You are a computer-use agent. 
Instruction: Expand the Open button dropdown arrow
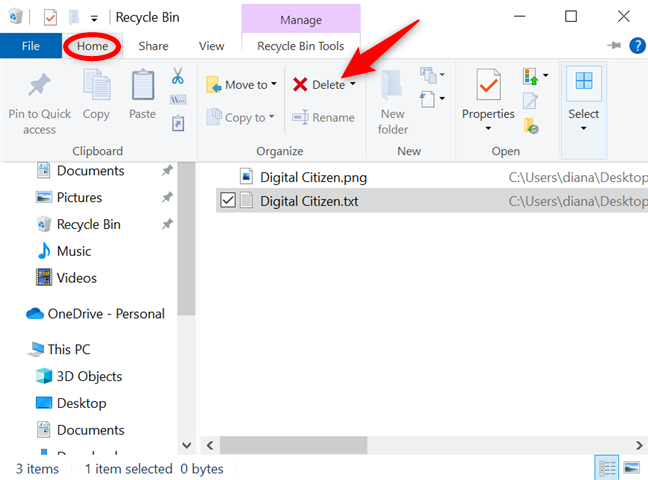click(546, 75)
